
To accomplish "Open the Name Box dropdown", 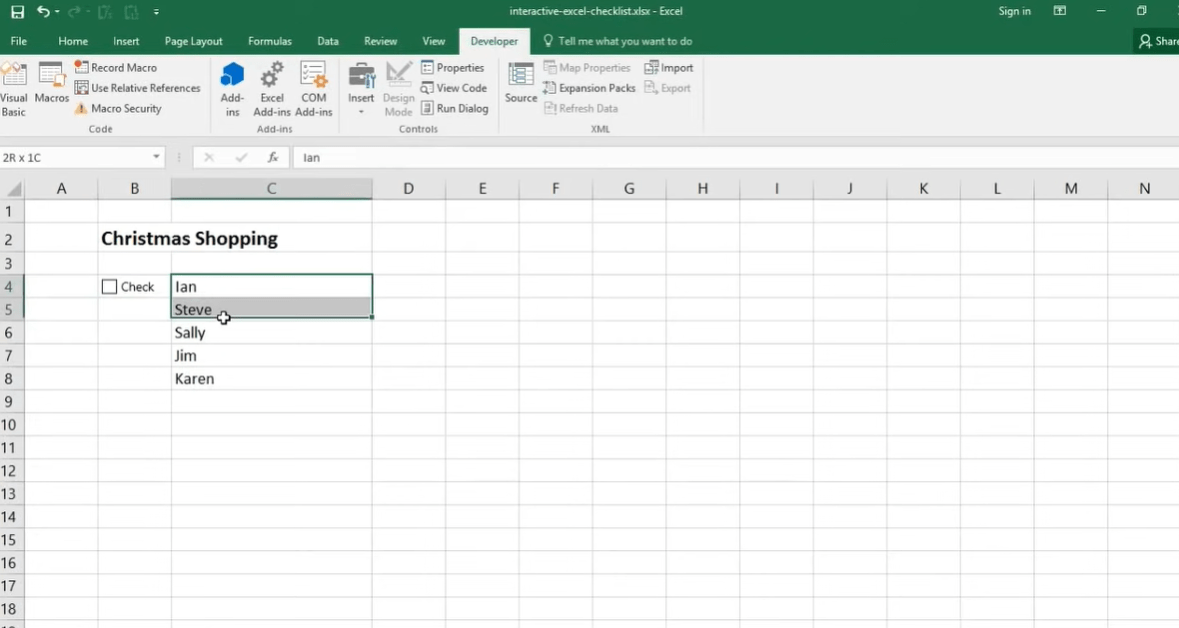I will pos(156,157).
